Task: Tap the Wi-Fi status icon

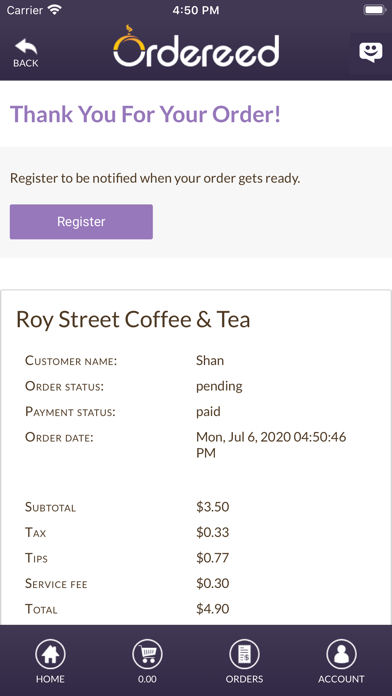Action: (x=55, y=10)
